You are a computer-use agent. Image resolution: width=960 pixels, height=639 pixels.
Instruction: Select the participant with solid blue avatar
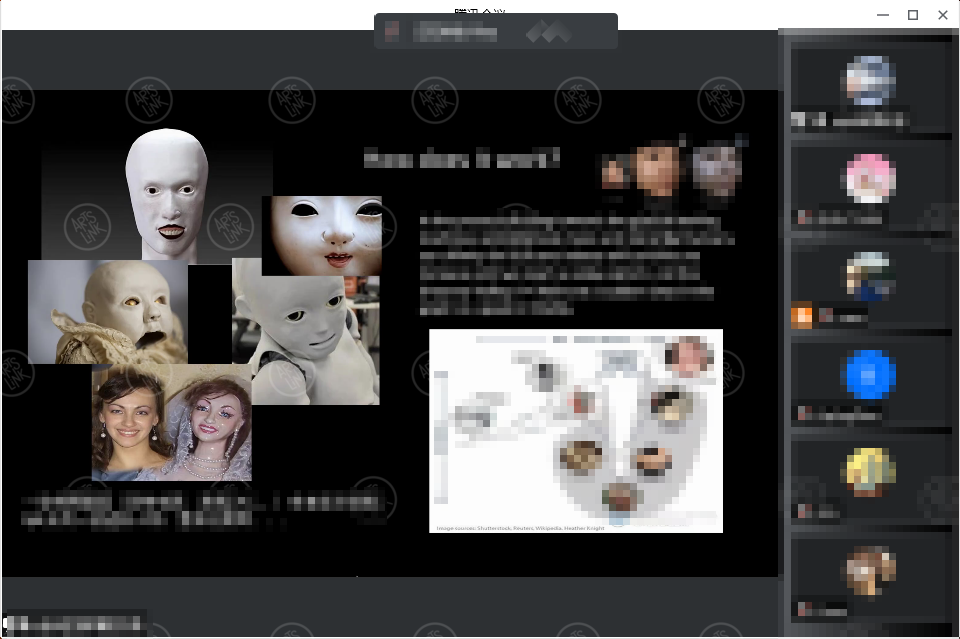click(x=868, y=374)
